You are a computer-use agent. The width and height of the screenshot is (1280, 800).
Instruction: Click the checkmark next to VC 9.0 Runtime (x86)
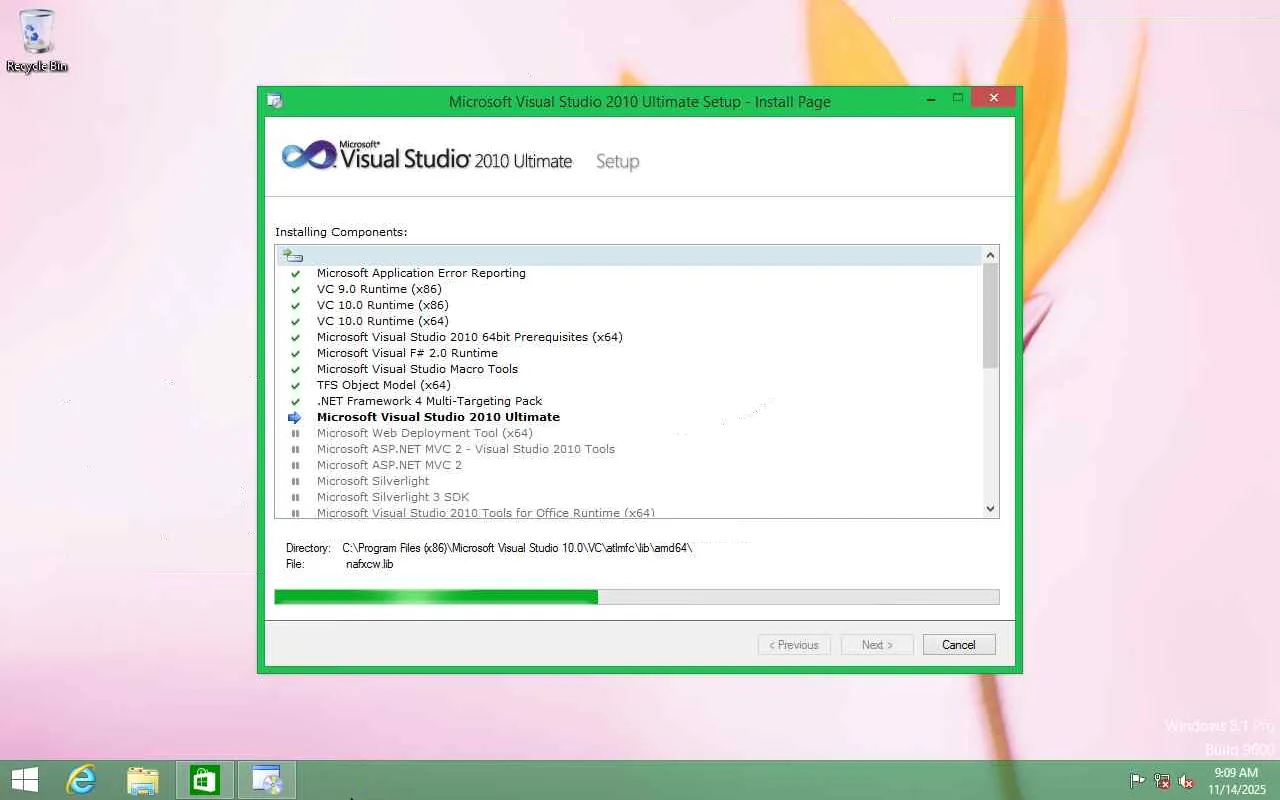click(x=295, y=289)
